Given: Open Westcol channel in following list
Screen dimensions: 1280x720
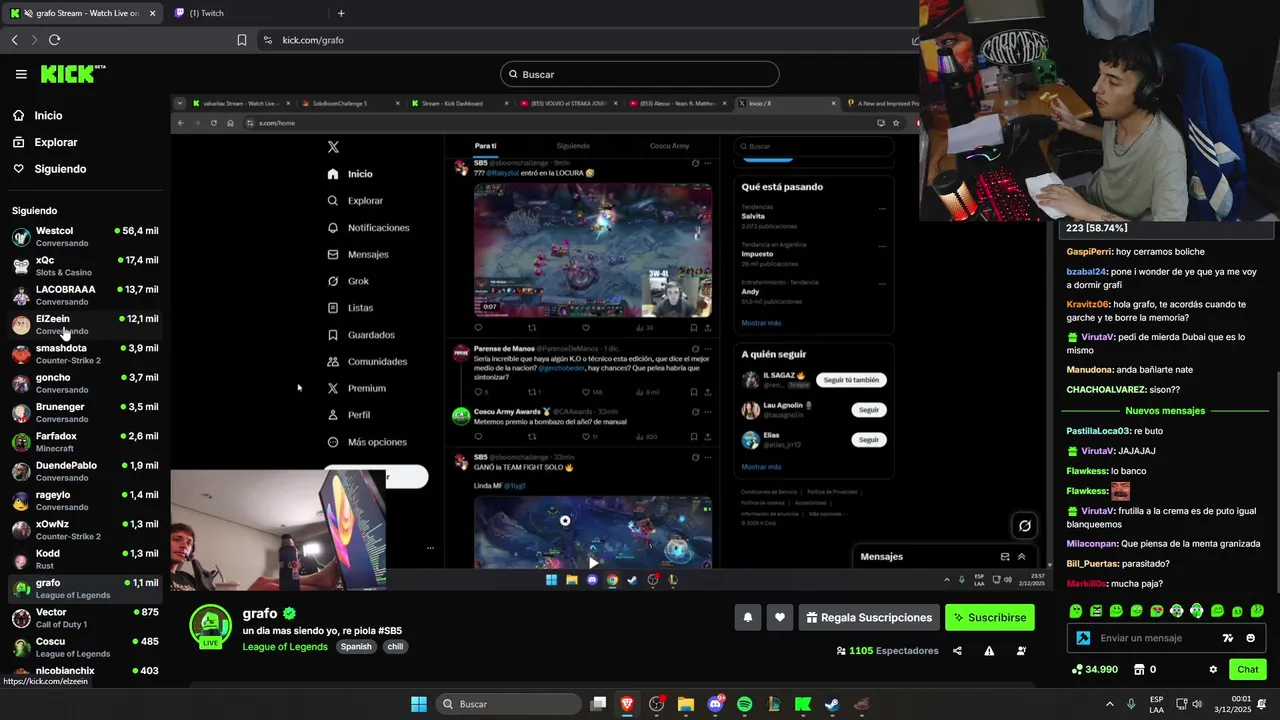Looking at the screenshot, I should click(85, 237).
